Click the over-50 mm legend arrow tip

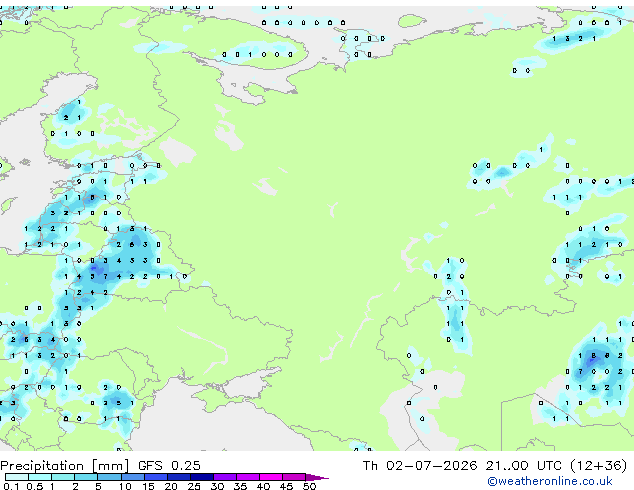tap(317, 477)
